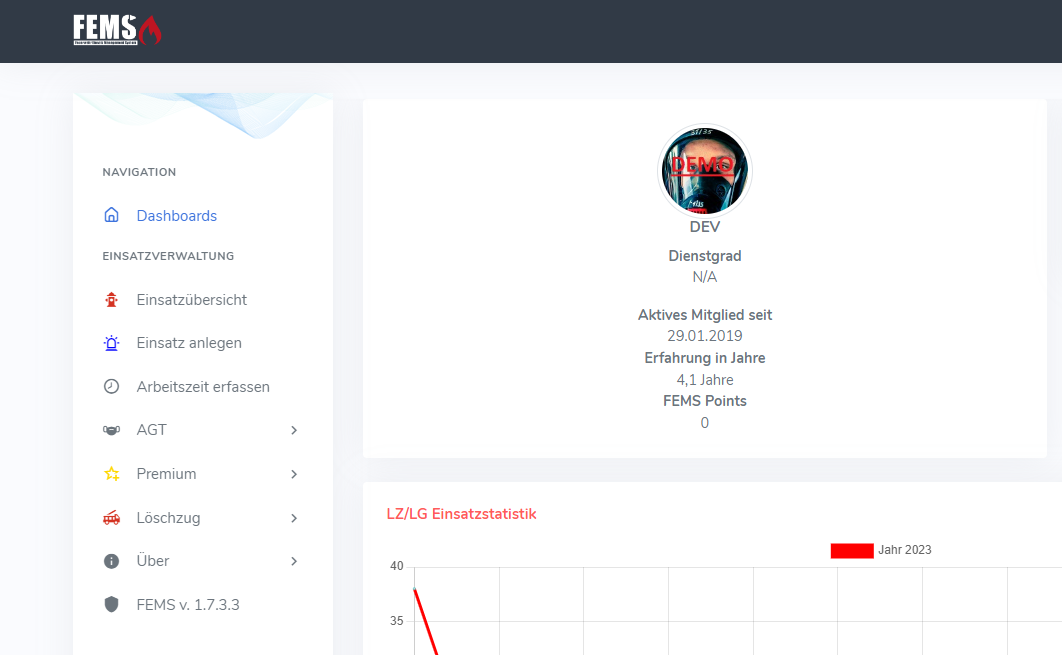Open the Dashboards menu item

coord(177,215)
